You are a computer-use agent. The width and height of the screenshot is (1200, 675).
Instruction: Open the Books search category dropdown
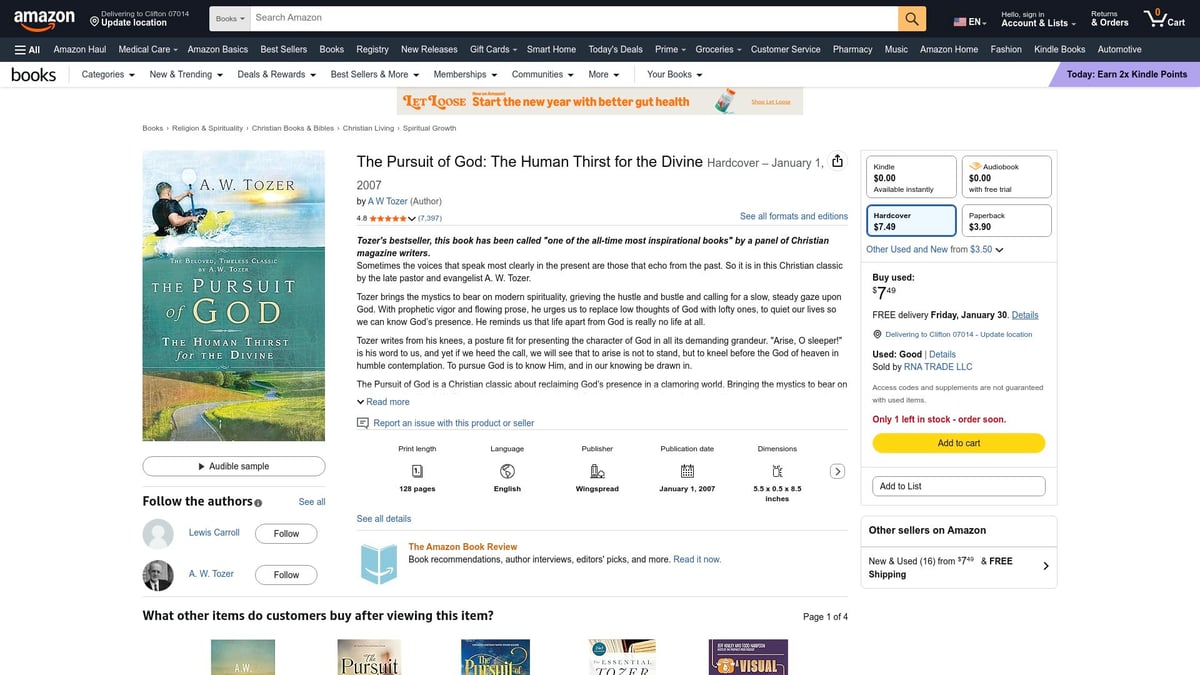pyautogui.click(x=228, y=17)
